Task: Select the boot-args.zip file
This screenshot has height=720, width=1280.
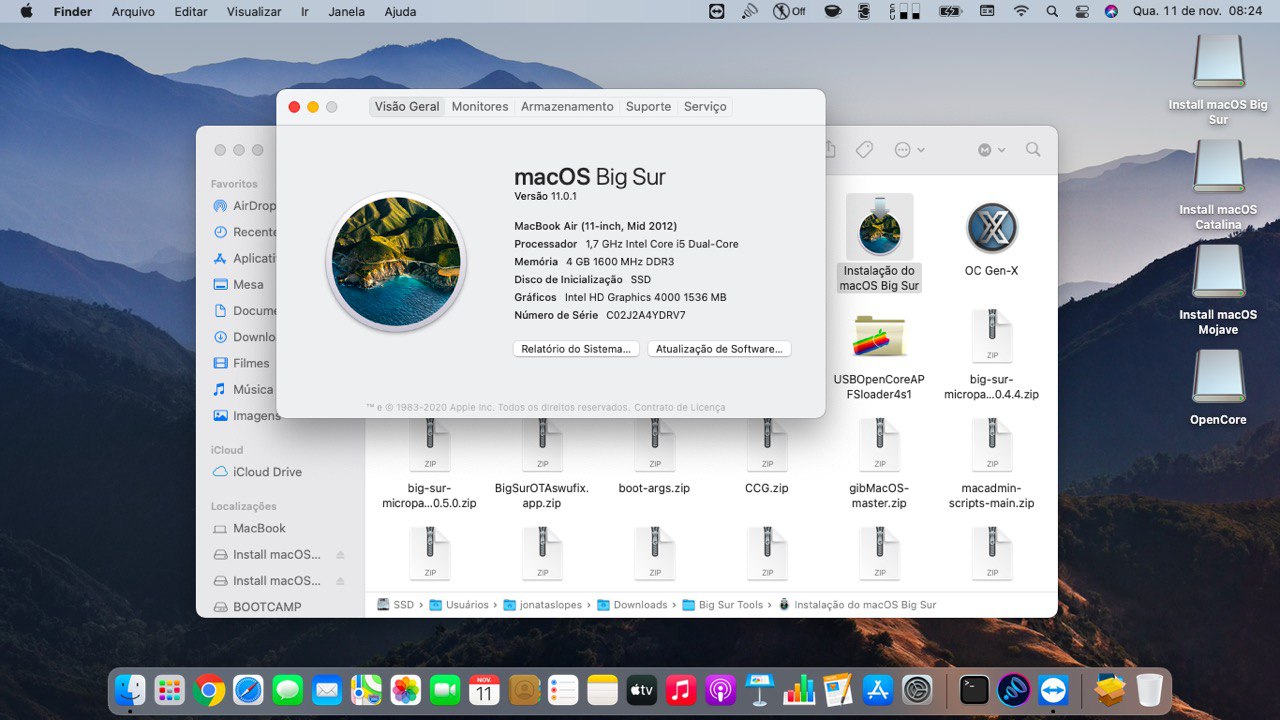Action: (x=654, y=455)
